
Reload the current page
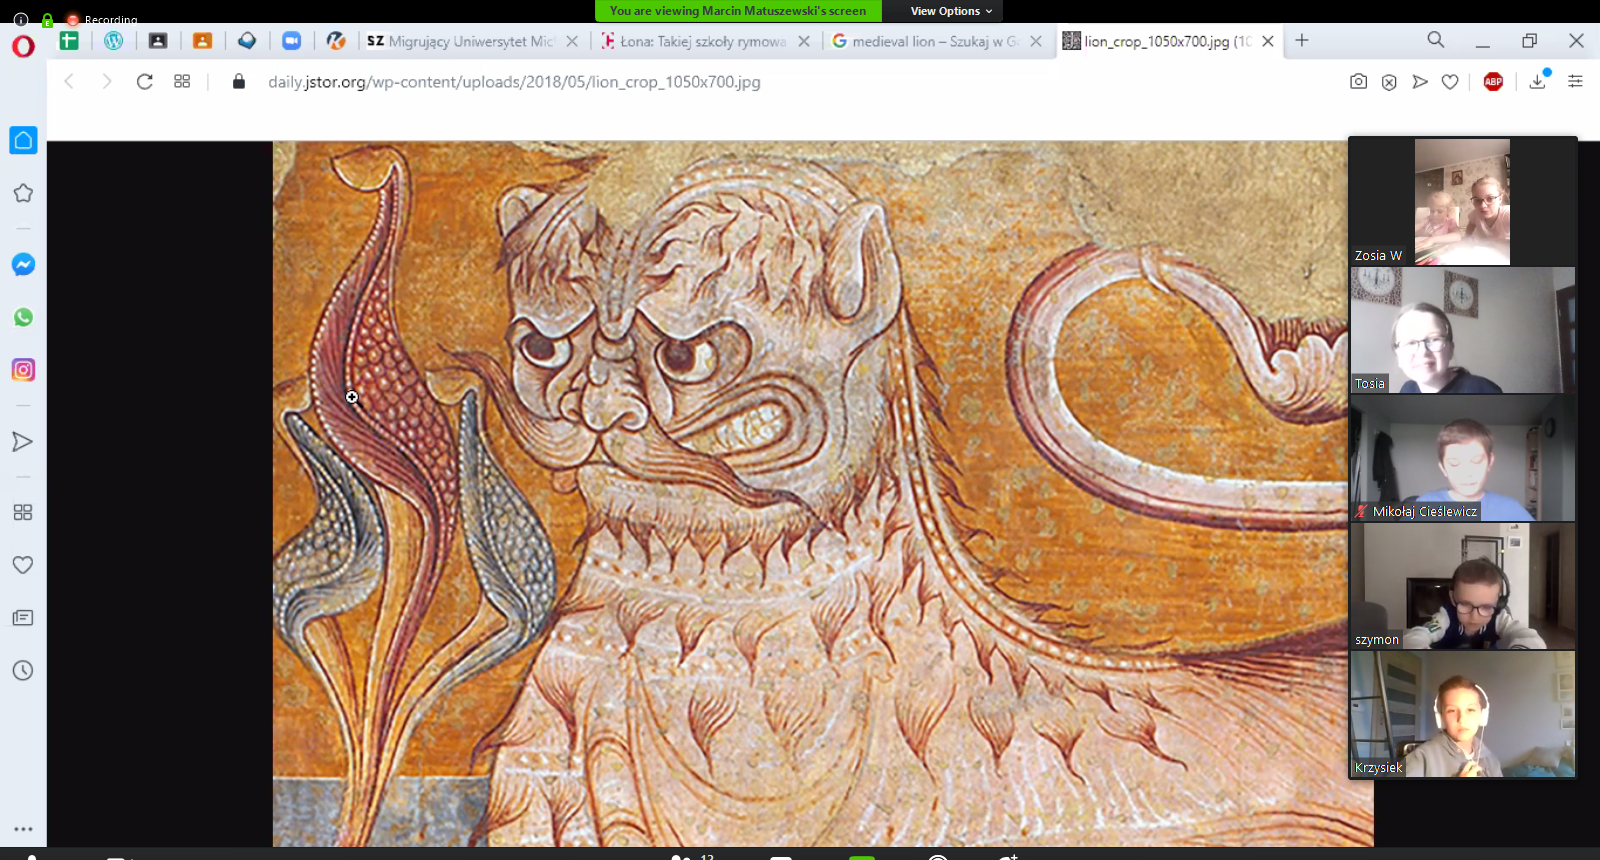click(x=145, y=81)
